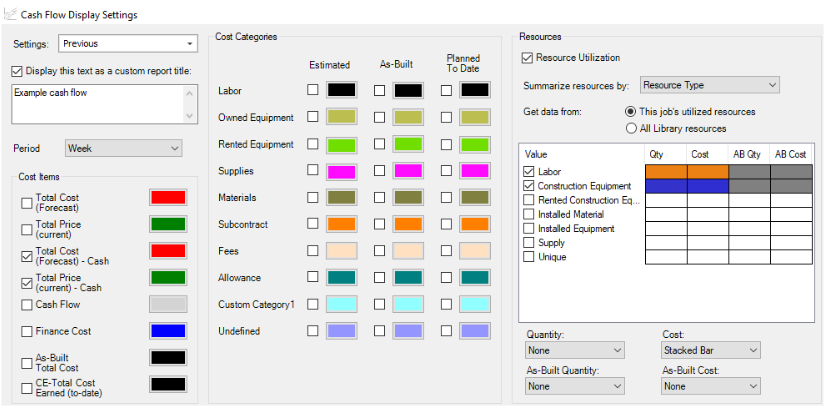The width and height of the screenshot is (829, 409).
Task: Open the Period dropdown set to Week
Action: pos(123,148)
